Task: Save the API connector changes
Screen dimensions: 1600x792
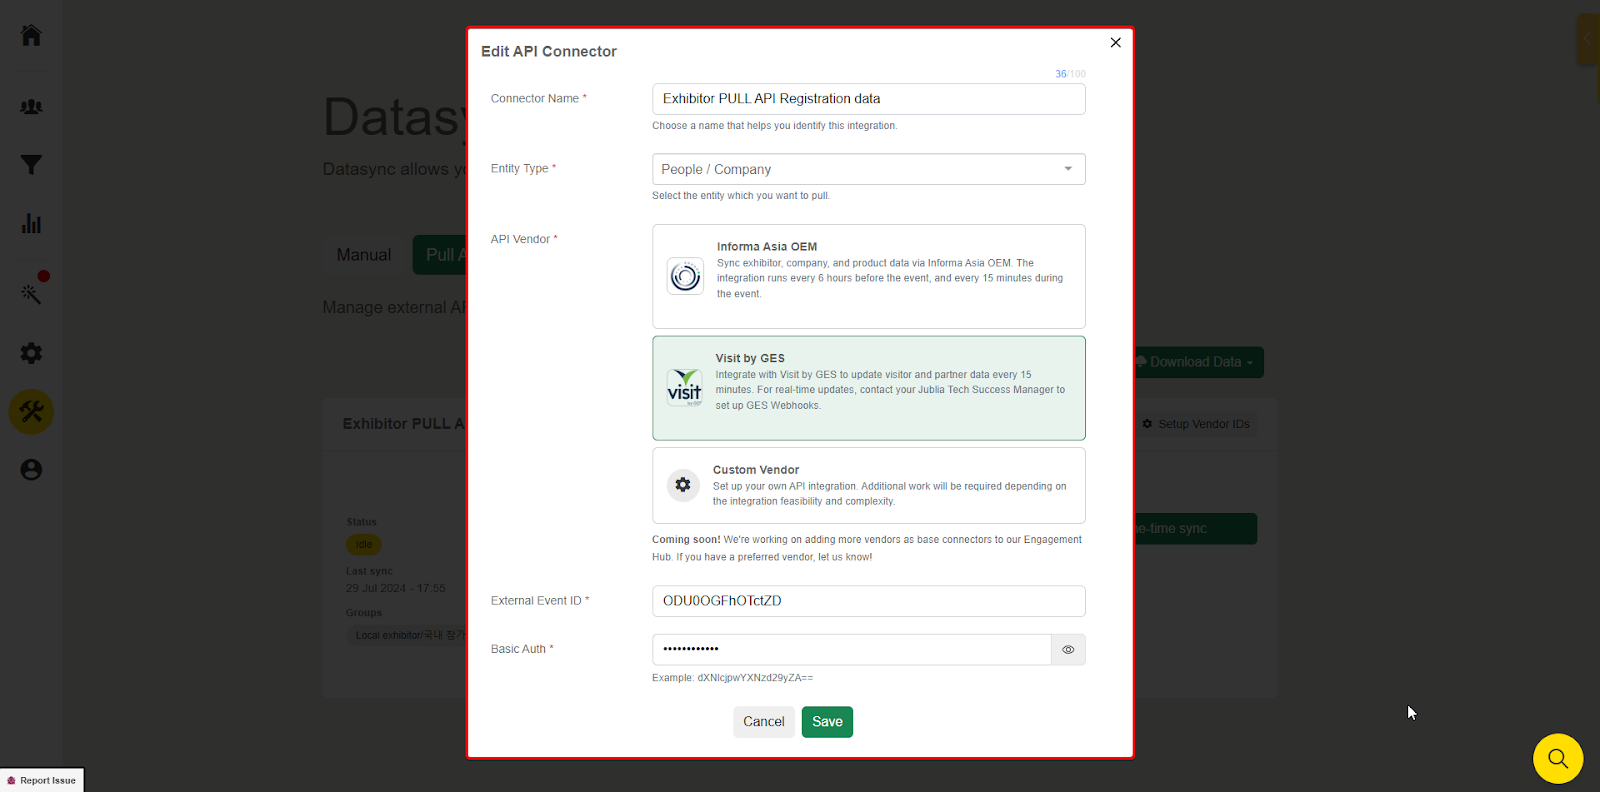Action: click(827, 722)
